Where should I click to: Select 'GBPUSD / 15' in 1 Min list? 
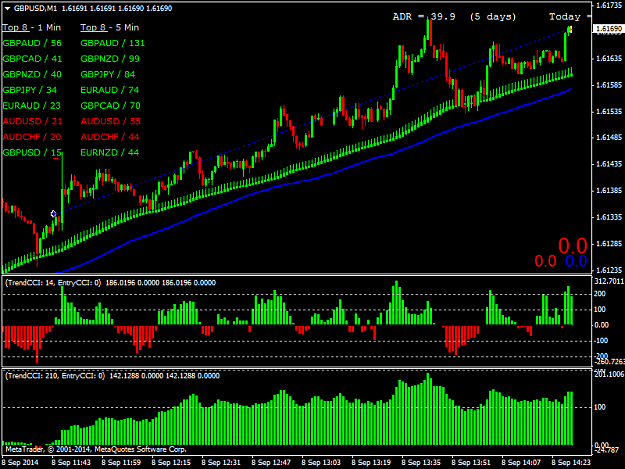[32, 153]
